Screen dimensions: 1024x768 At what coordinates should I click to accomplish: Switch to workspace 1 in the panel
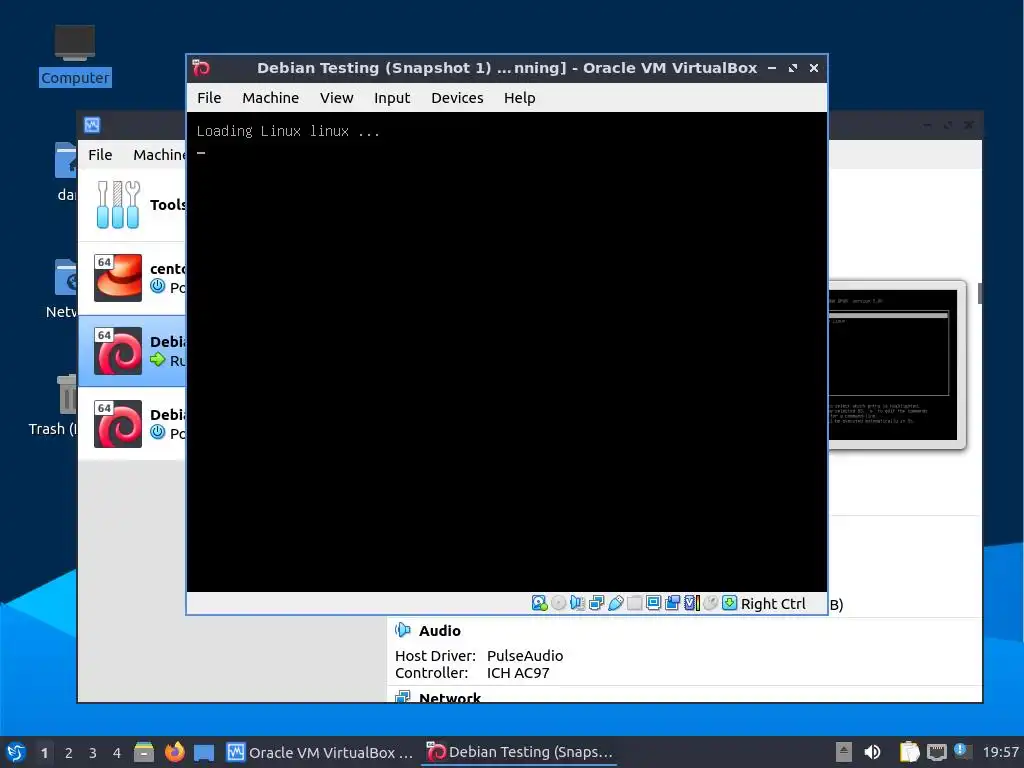pyautogui.click(x=44, y=753)
